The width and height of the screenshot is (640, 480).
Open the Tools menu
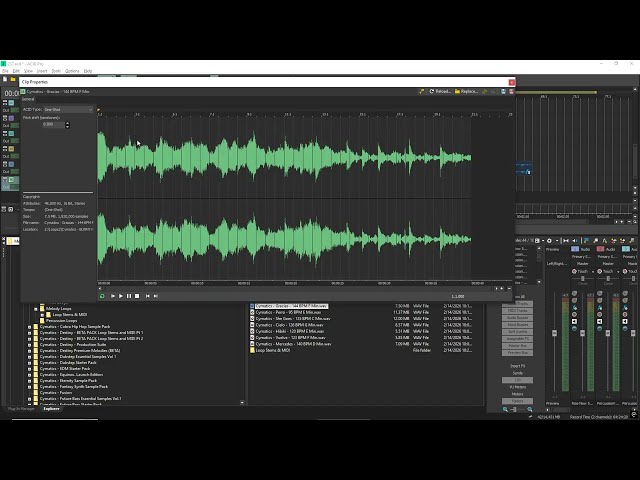[x=56, y=71]
